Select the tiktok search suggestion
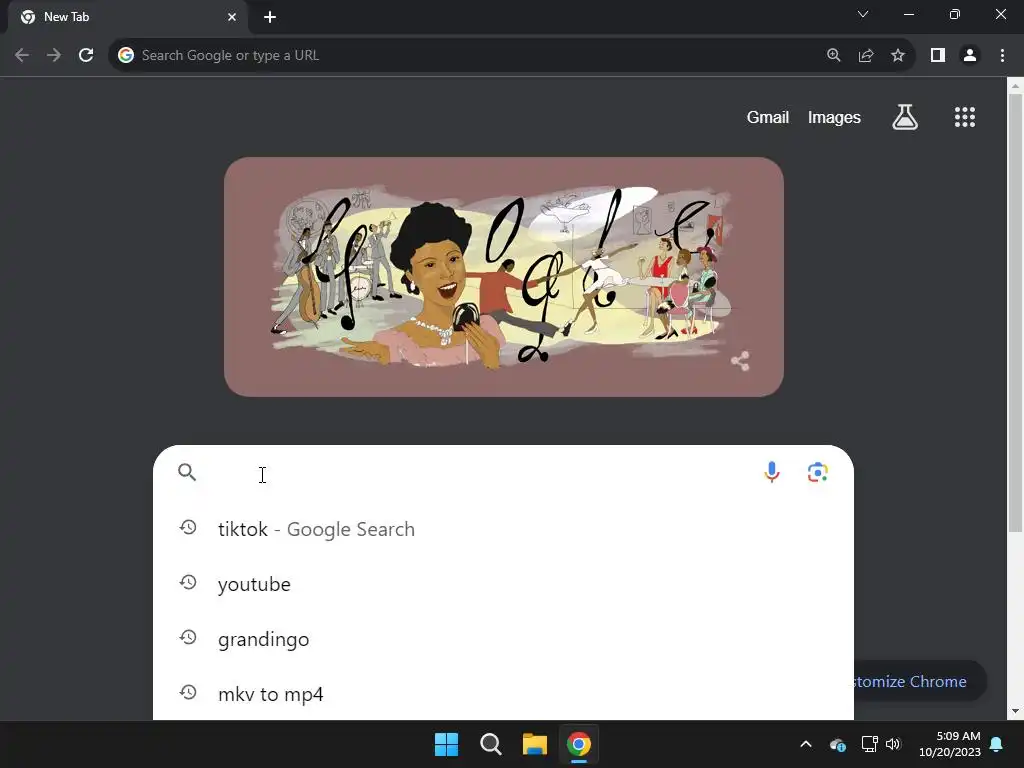The width and height of the screenshot is (1024, 768). (x=503, y=528)
